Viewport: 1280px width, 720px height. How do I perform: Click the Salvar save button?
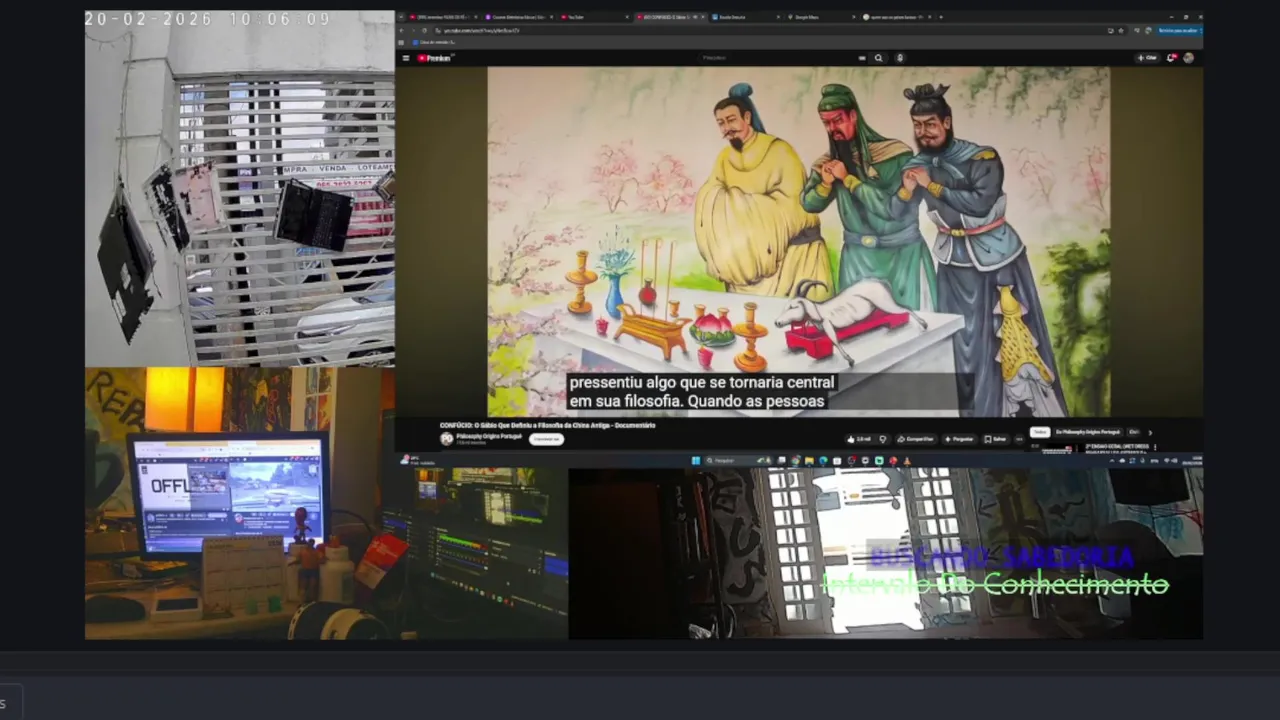pos(994,439)
